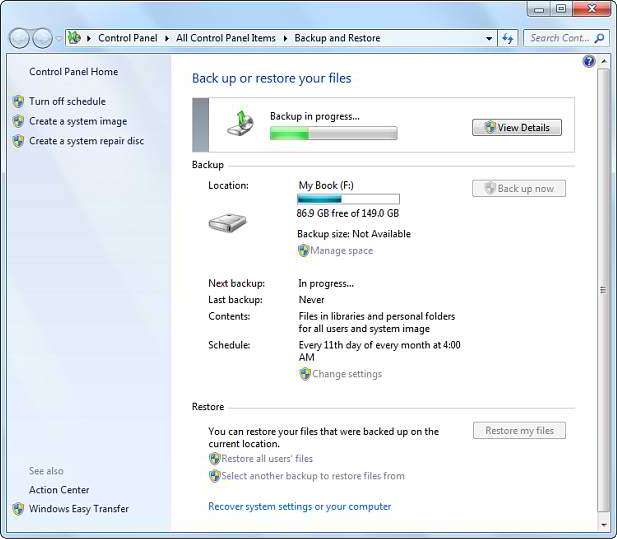Close the Backup and Restore window
This screenshot has width=617, height=539.
click(x=591, y=9)
